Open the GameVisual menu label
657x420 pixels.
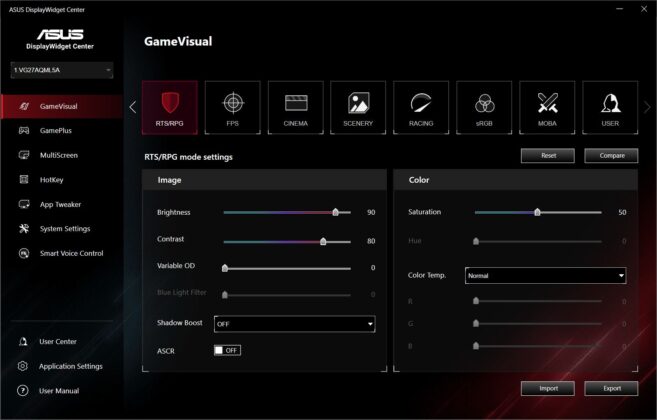(59, 106)
